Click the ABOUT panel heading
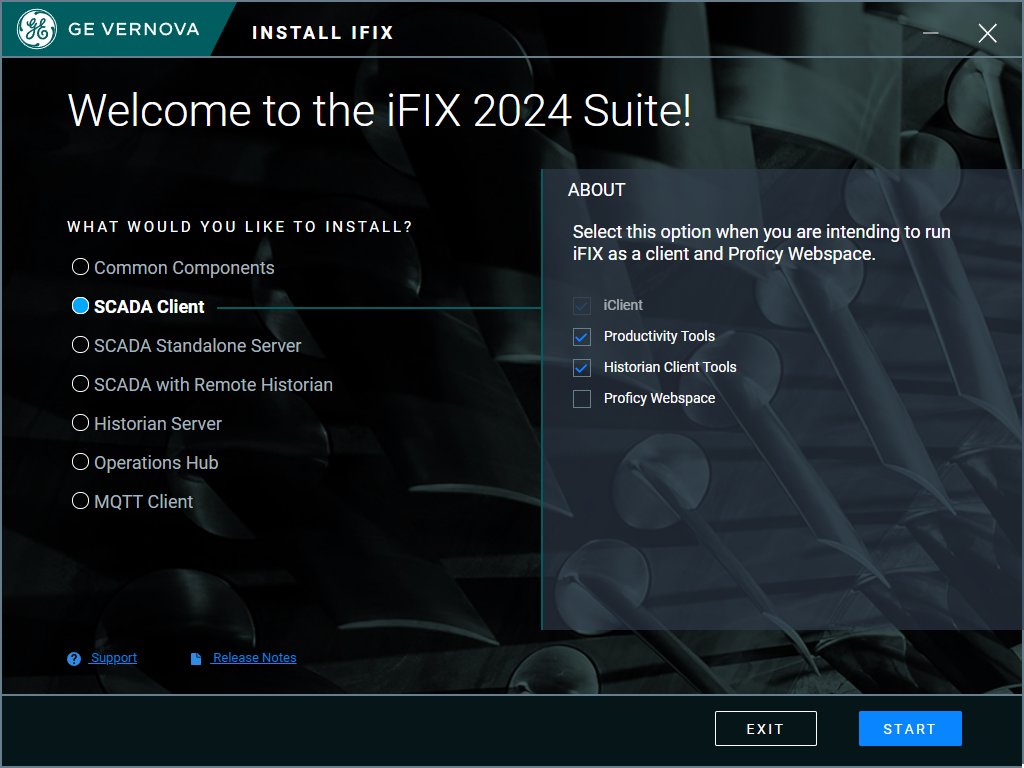 [596, 190]
